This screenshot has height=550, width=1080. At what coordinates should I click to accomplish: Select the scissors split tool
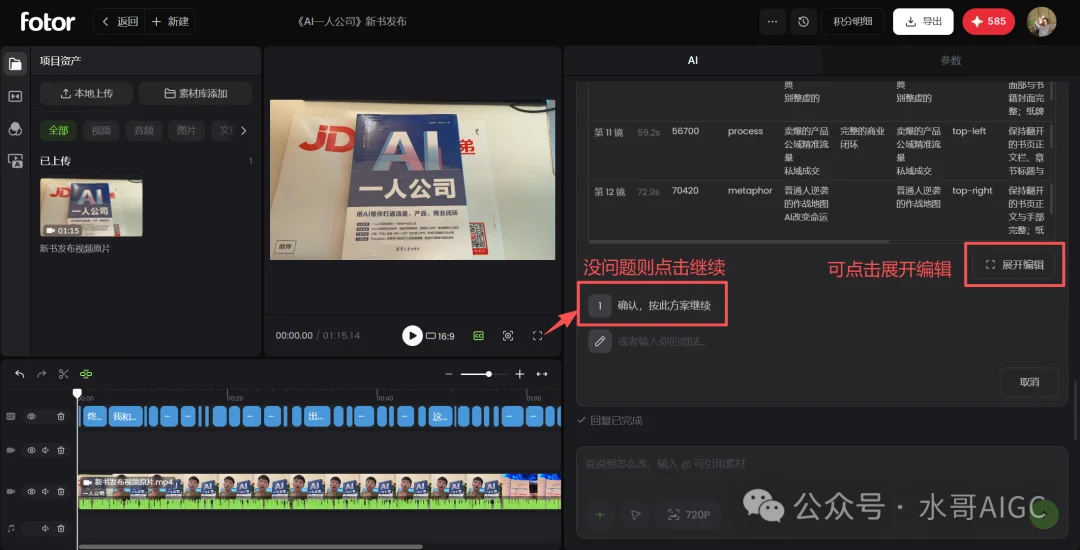(63, 374)
